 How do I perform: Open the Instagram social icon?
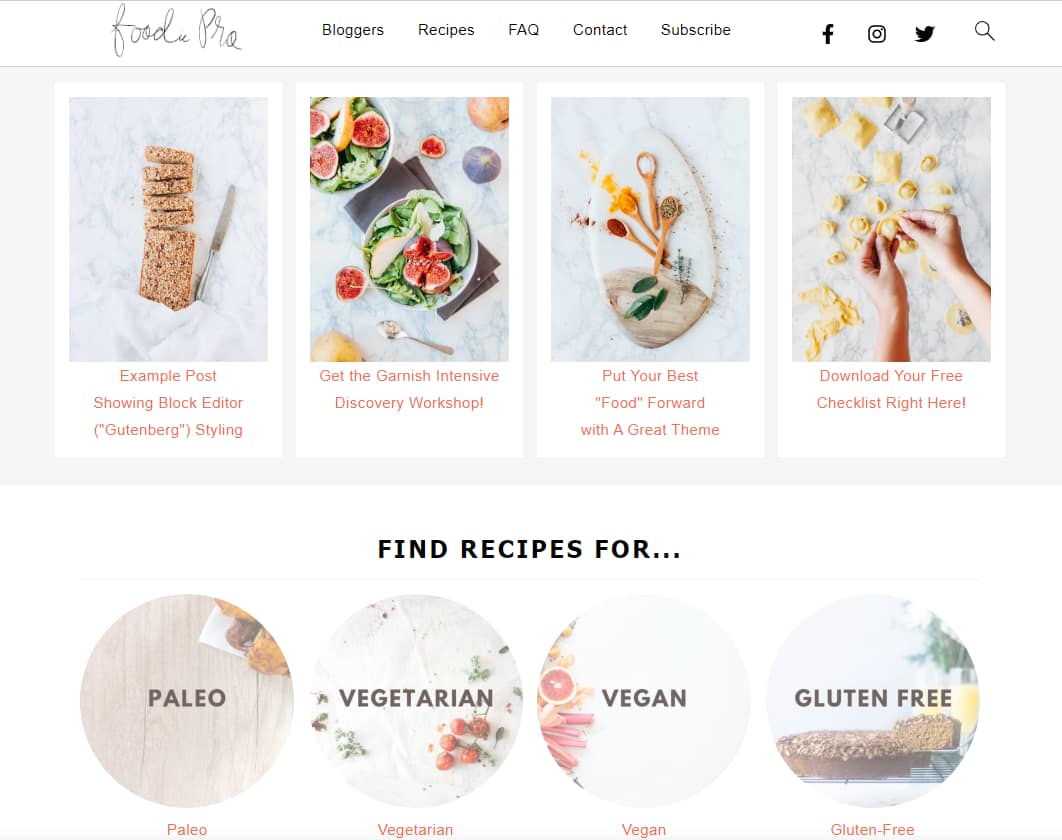tap(876, 34)
